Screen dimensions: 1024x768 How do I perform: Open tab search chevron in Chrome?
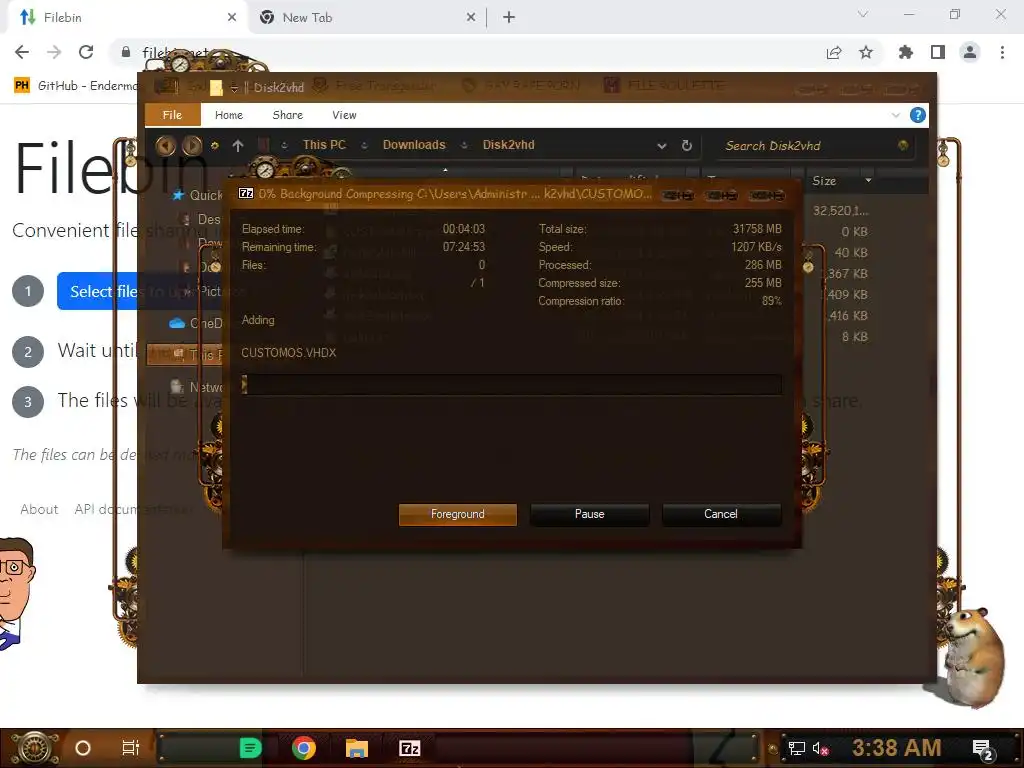coord(863,14)
